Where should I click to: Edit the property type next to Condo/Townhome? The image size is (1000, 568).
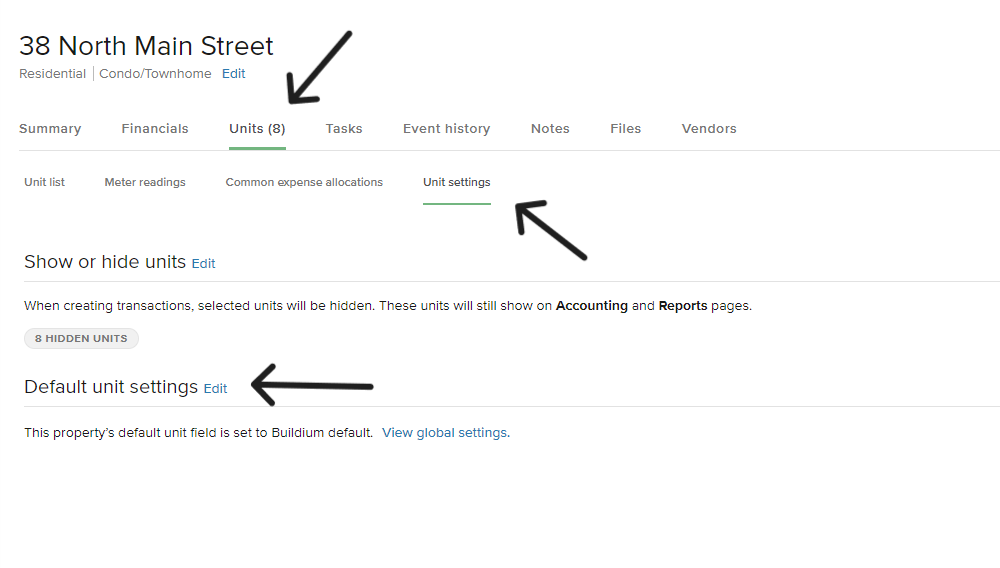(233, 74)
